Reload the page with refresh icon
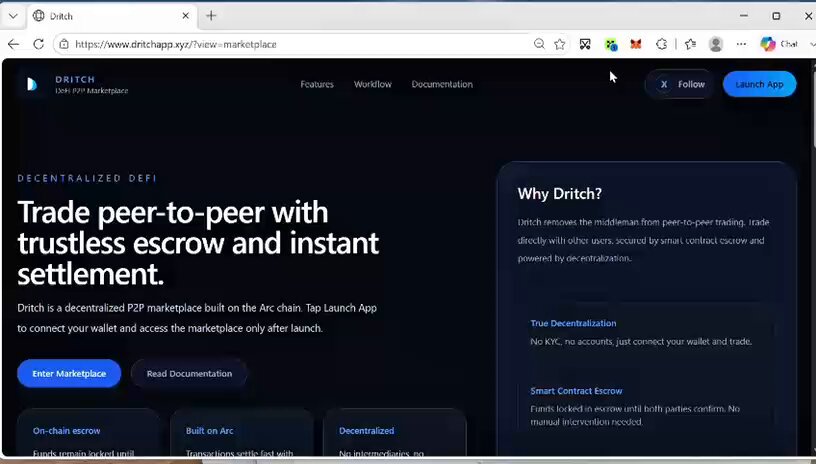This screenshot has width=816, height=464. 39,44
